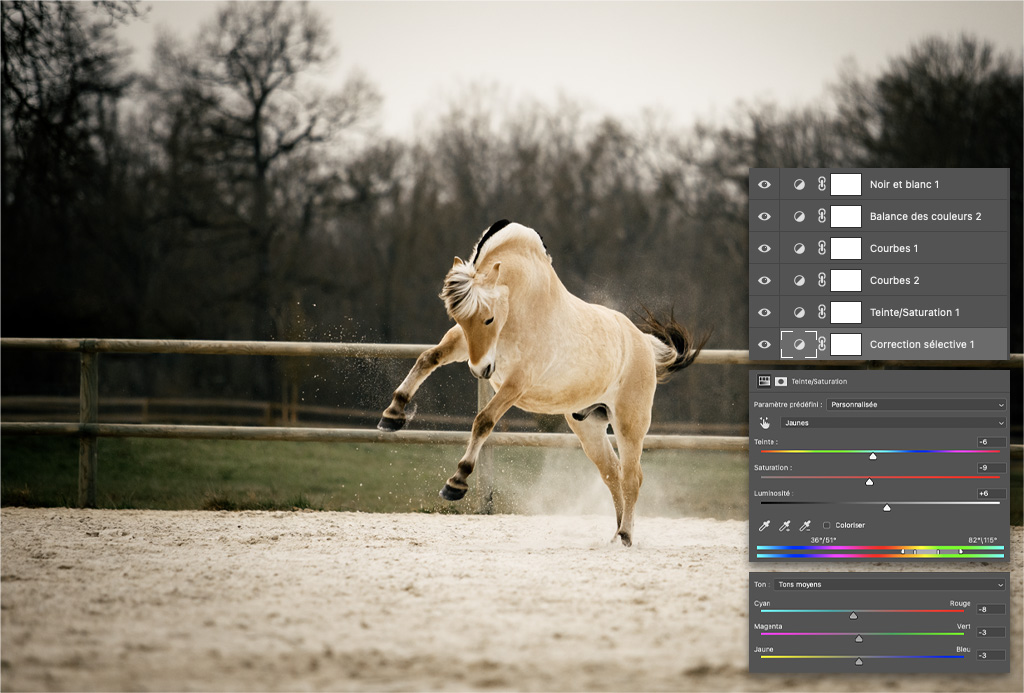Click the Teinte slider handle

(872, 457)
